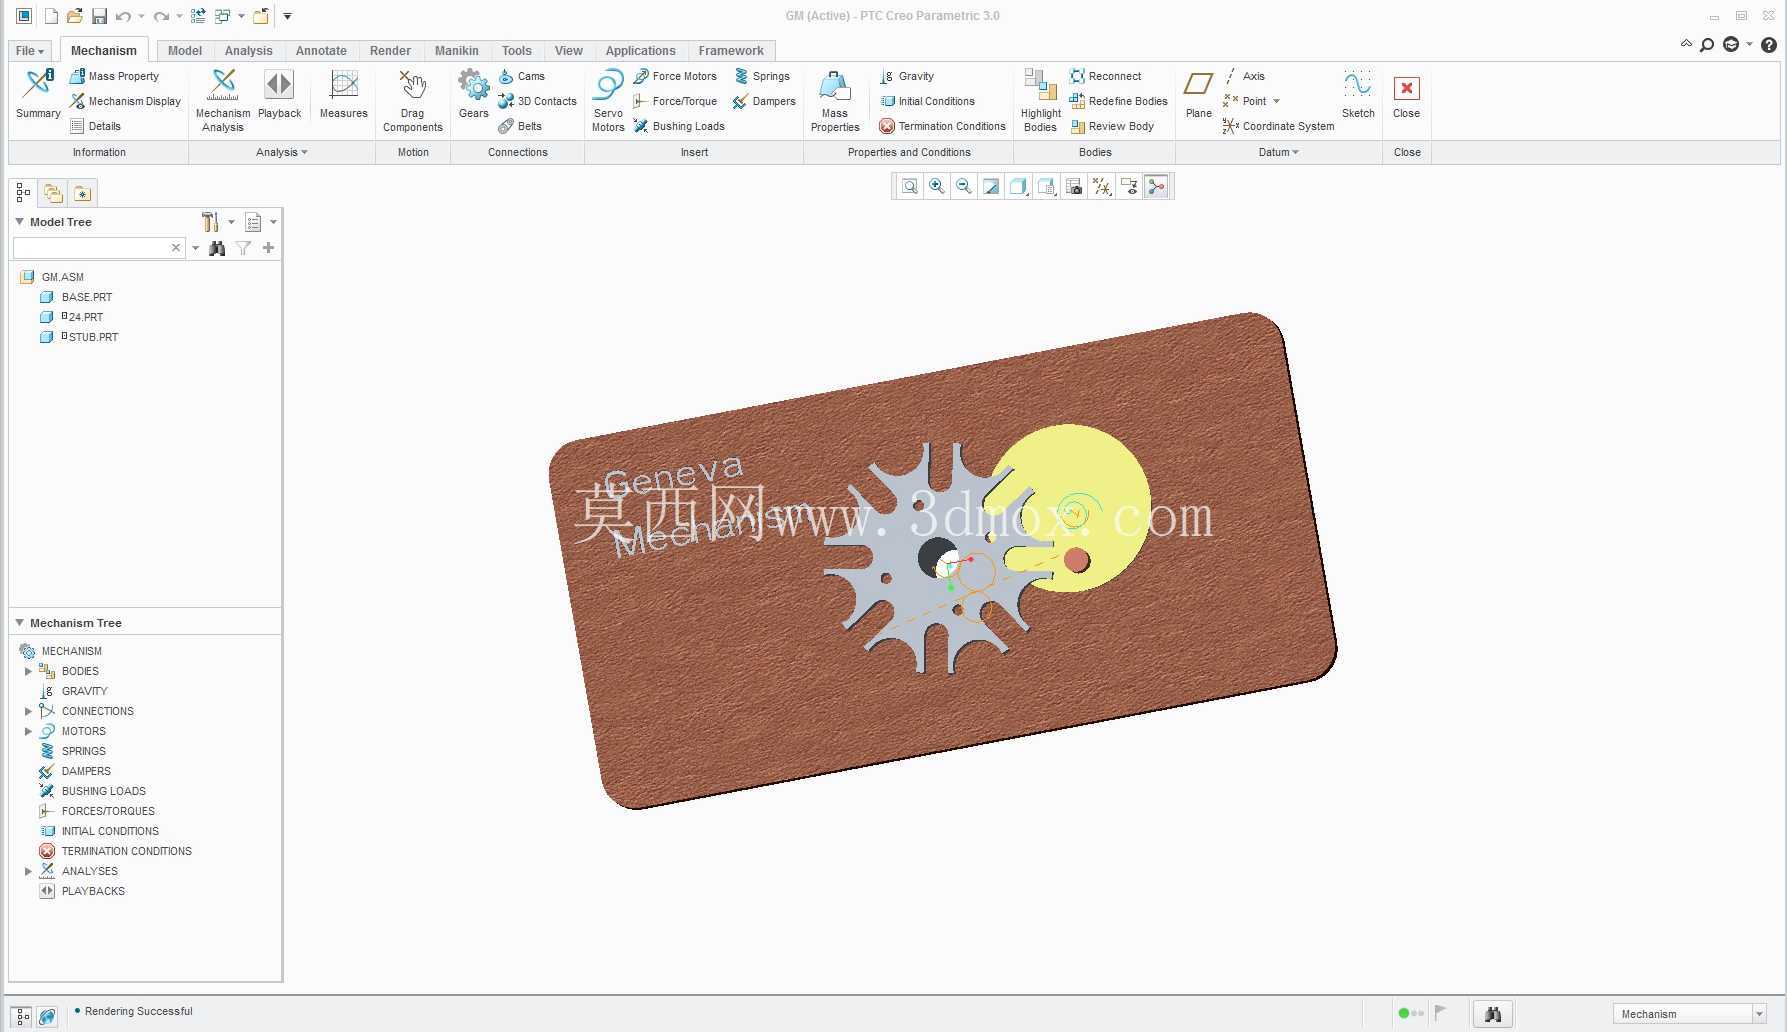Open display style dropdown in graphics toolbar
This screenshot has height=1032, width=1787.
pos(1018,186)
